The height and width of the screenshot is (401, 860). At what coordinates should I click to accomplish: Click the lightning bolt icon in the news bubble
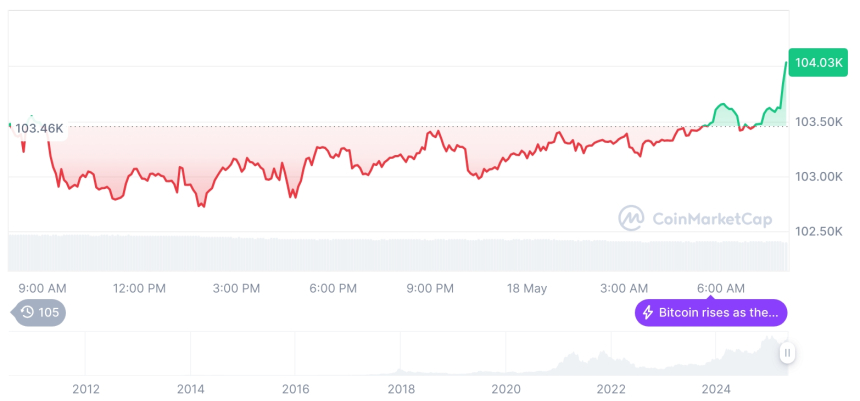pyautogui.click(x=648, y=313)
